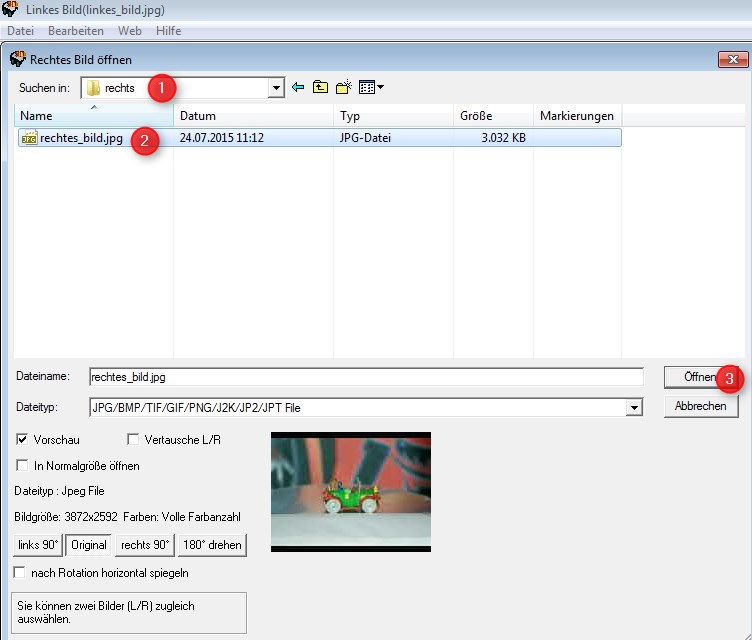
Task: Go up one folder level
Action: coord(320,88)
